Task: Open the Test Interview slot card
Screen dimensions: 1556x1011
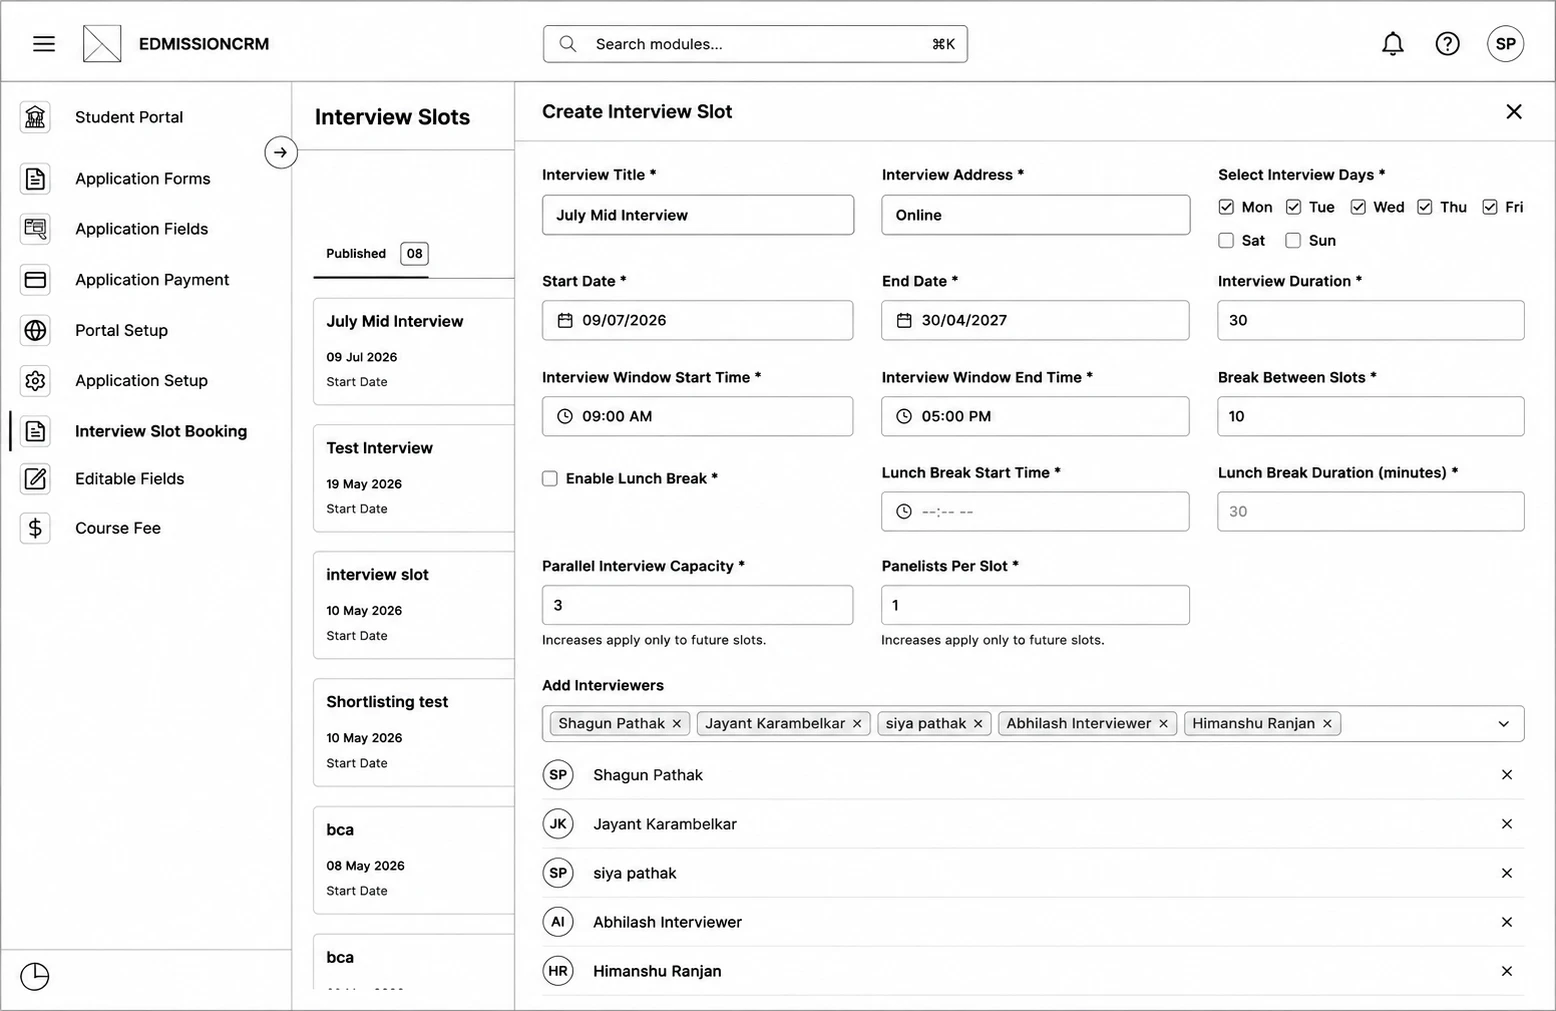Action: click(413, 478)
